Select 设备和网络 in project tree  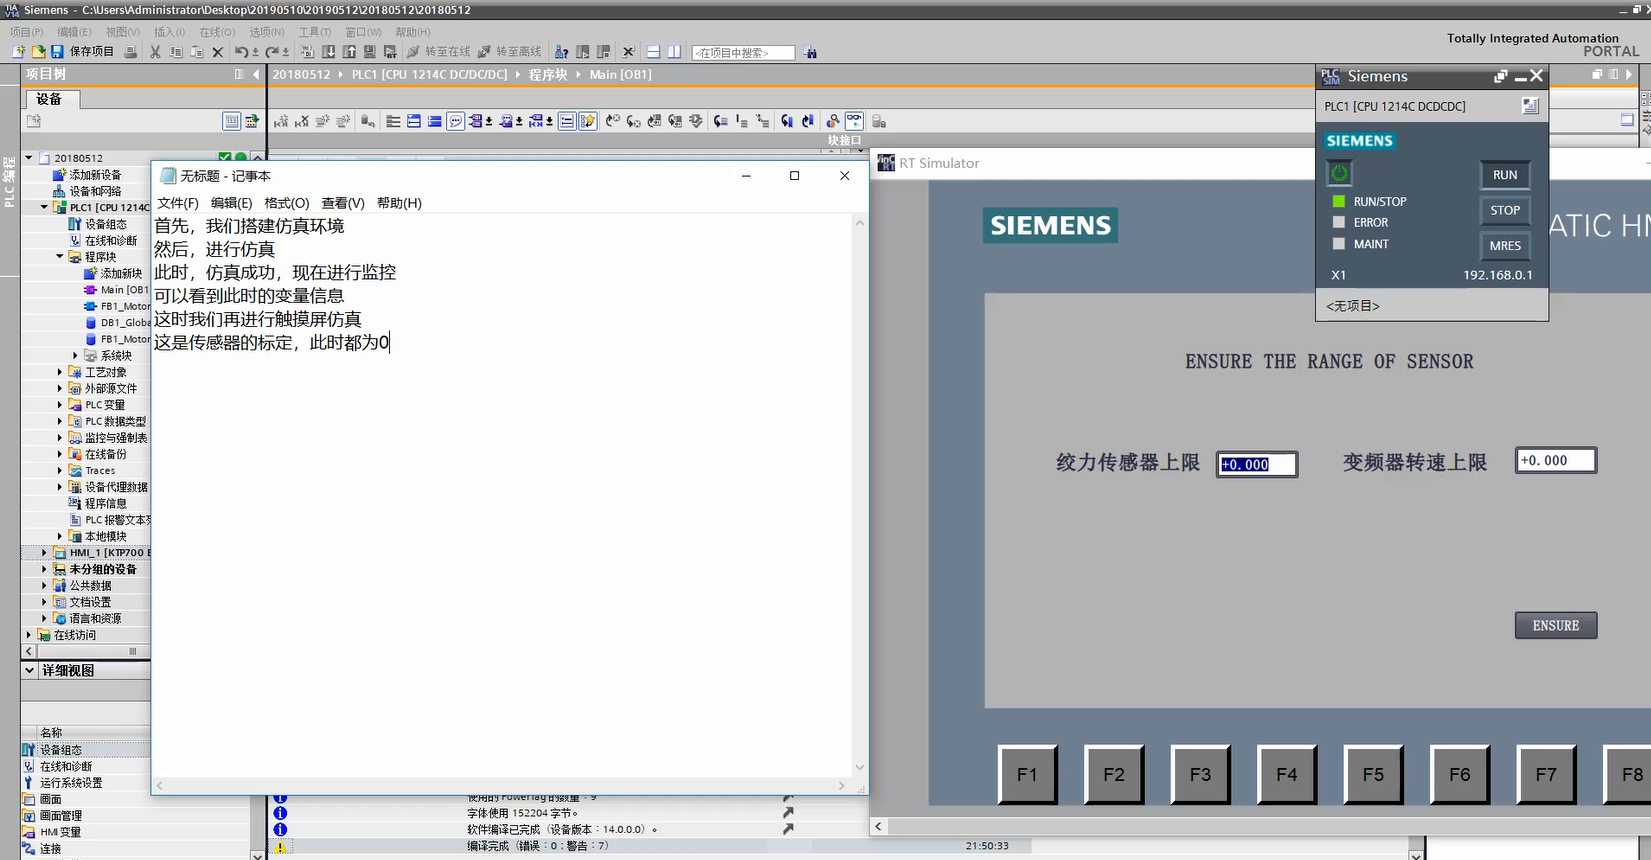[x=88, y=191]
